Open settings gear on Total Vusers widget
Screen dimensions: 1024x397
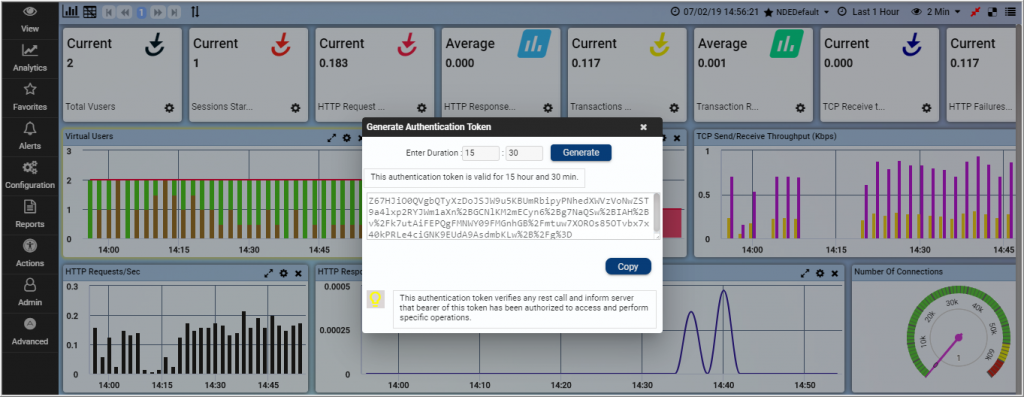[x=169, y=108]
